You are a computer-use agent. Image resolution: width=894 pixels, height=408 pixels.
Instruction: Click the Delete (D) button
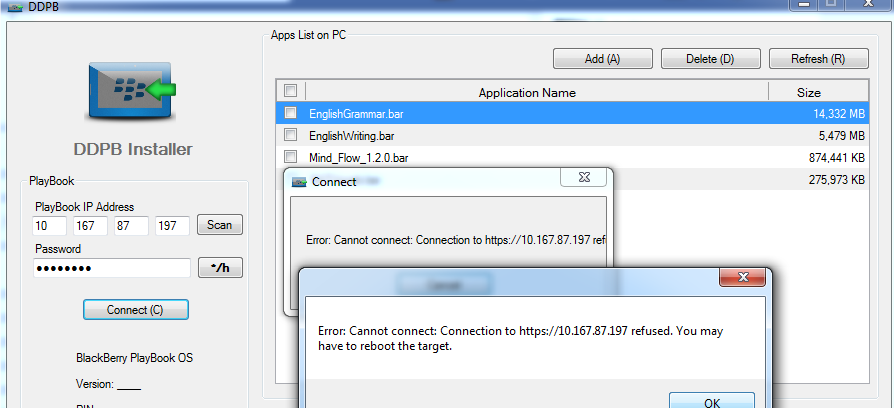pos(710,59)
